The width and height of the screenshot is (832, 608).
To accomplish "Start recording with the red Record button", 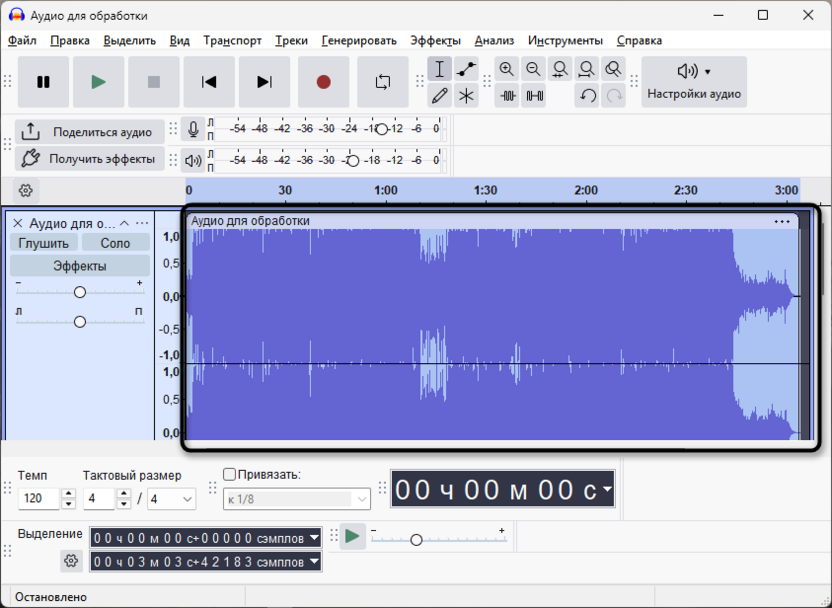I will pos(324,82).
